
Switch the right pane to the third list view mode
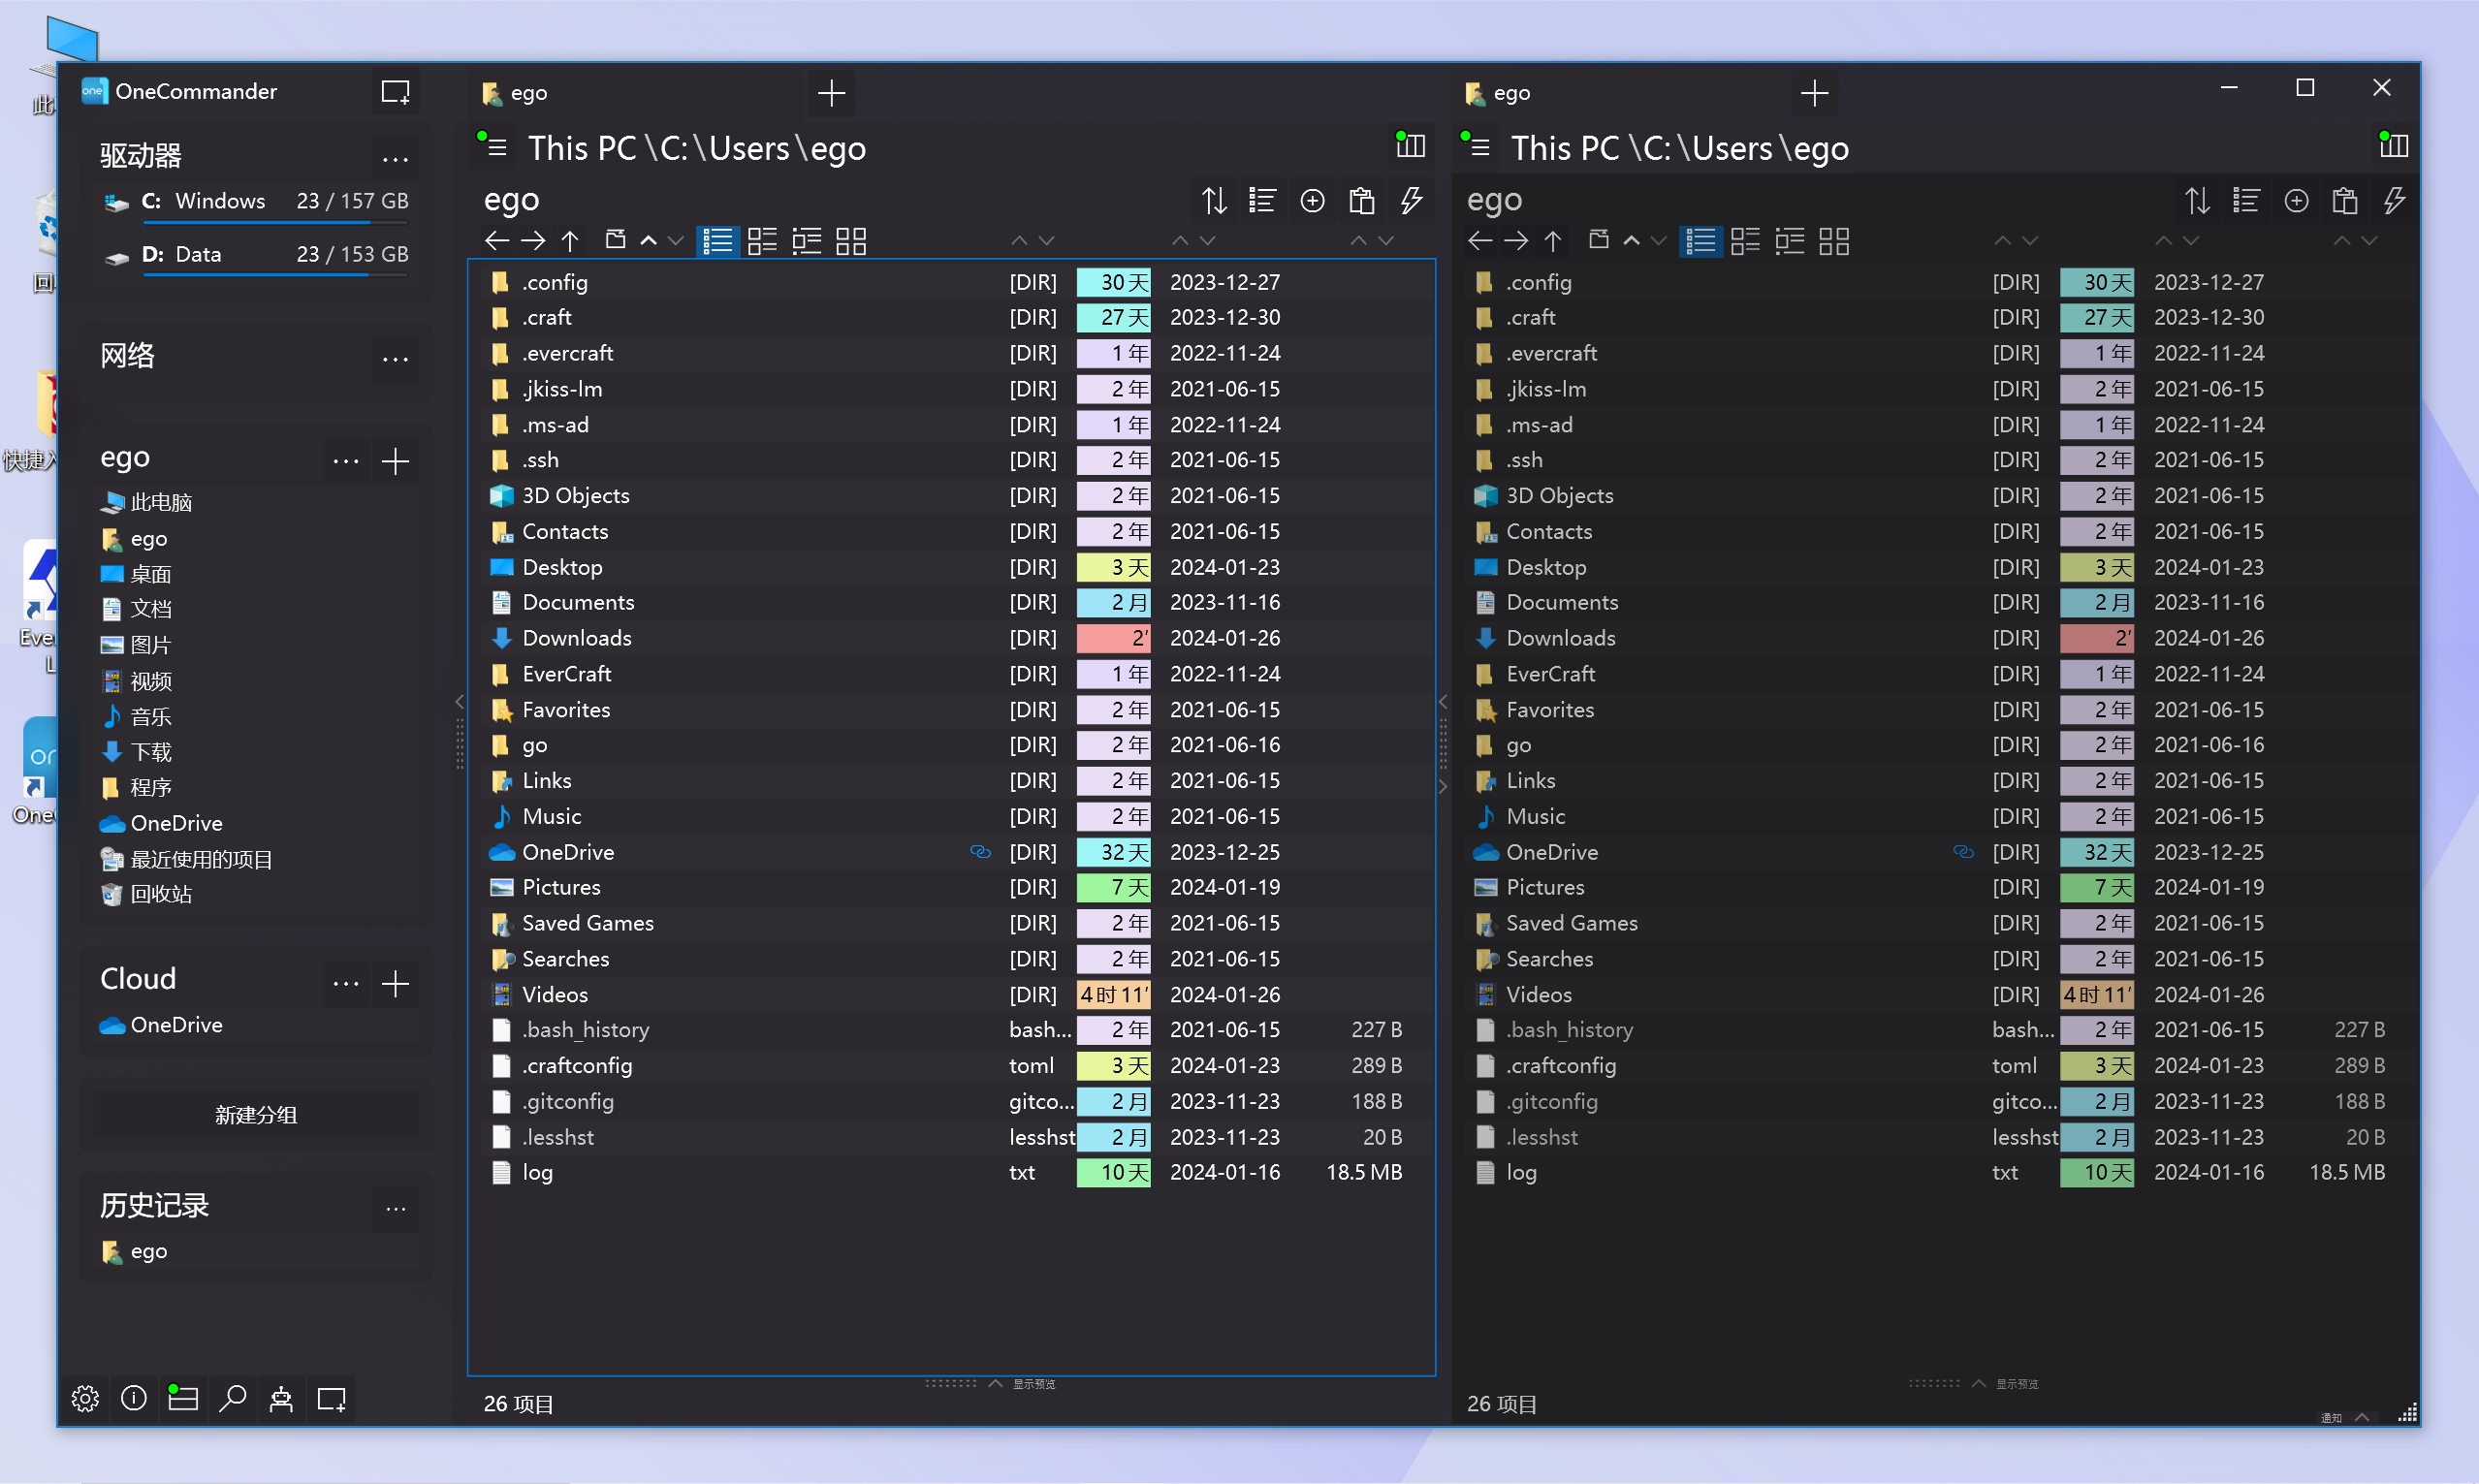(x=1789, y=241)
